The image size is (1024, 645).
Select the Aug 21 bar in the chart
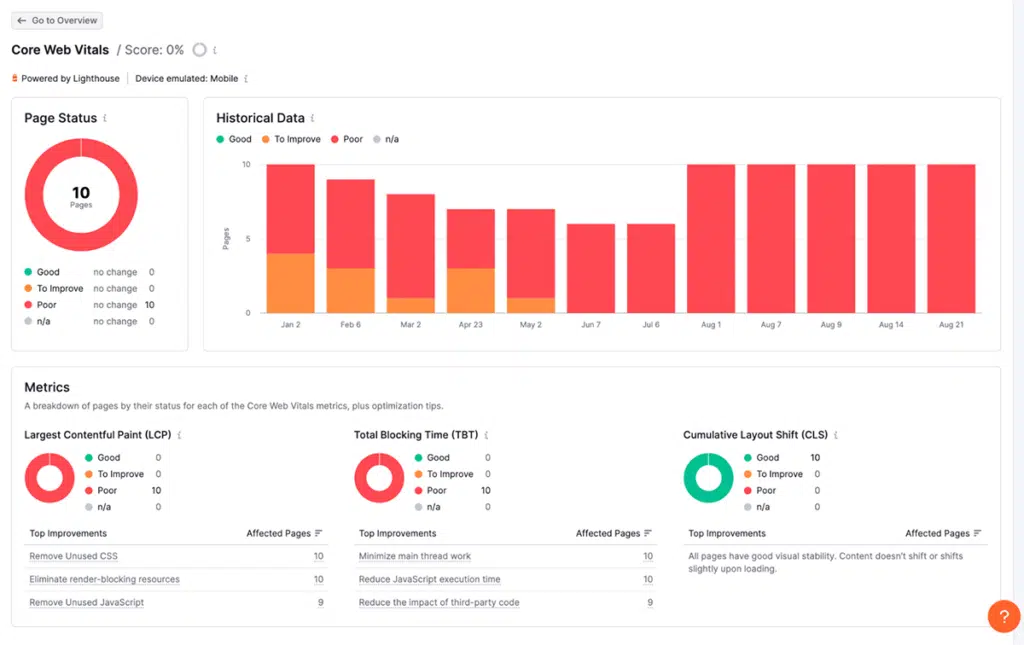click(x=950, y=238)
